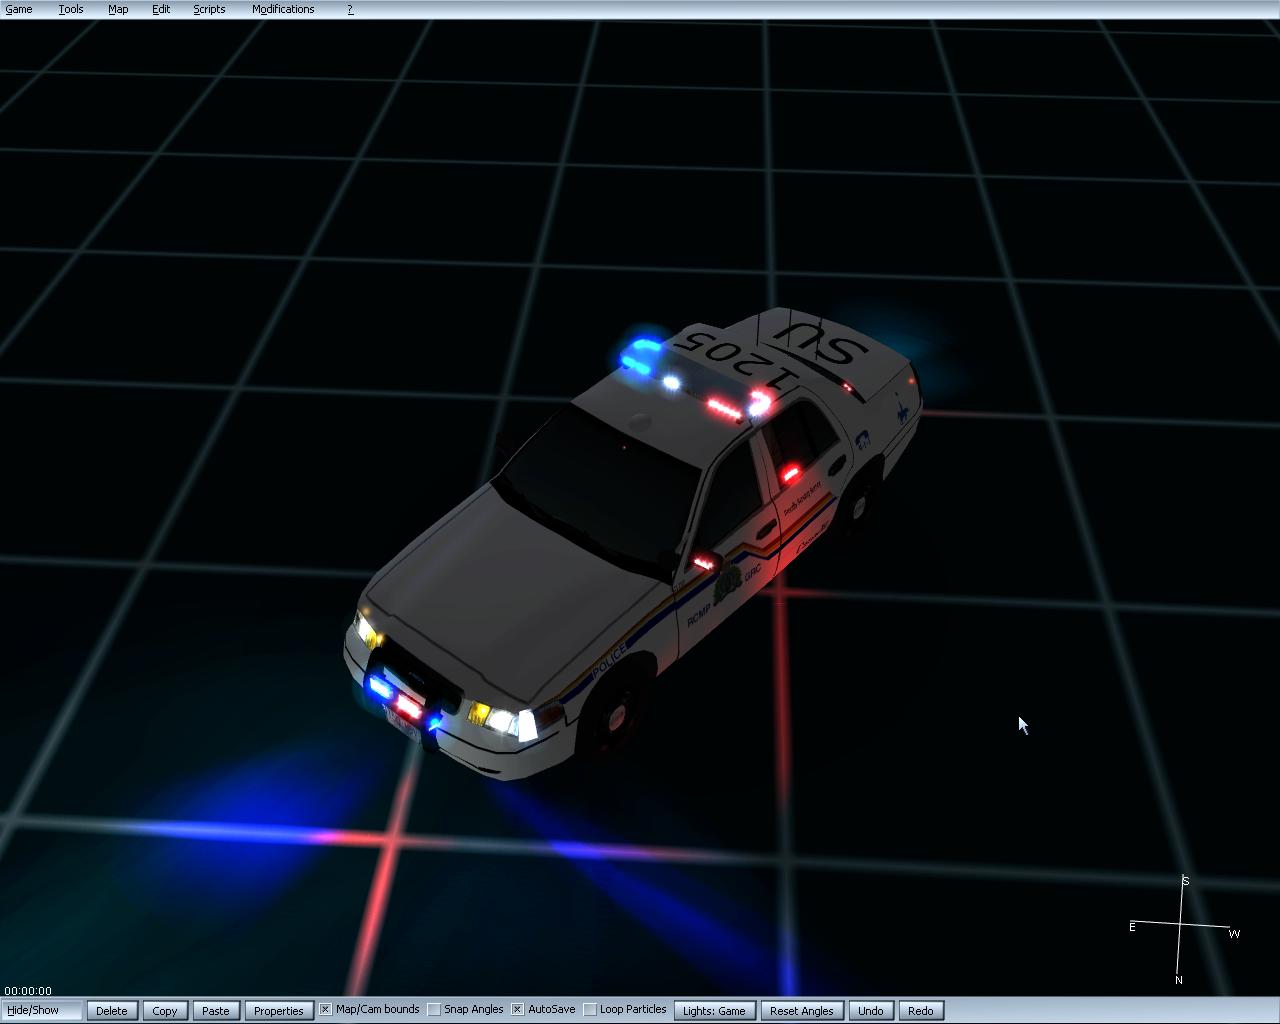1280x1024 pixels.
Task: Click the Delete button
Action: click(112, 1010)
